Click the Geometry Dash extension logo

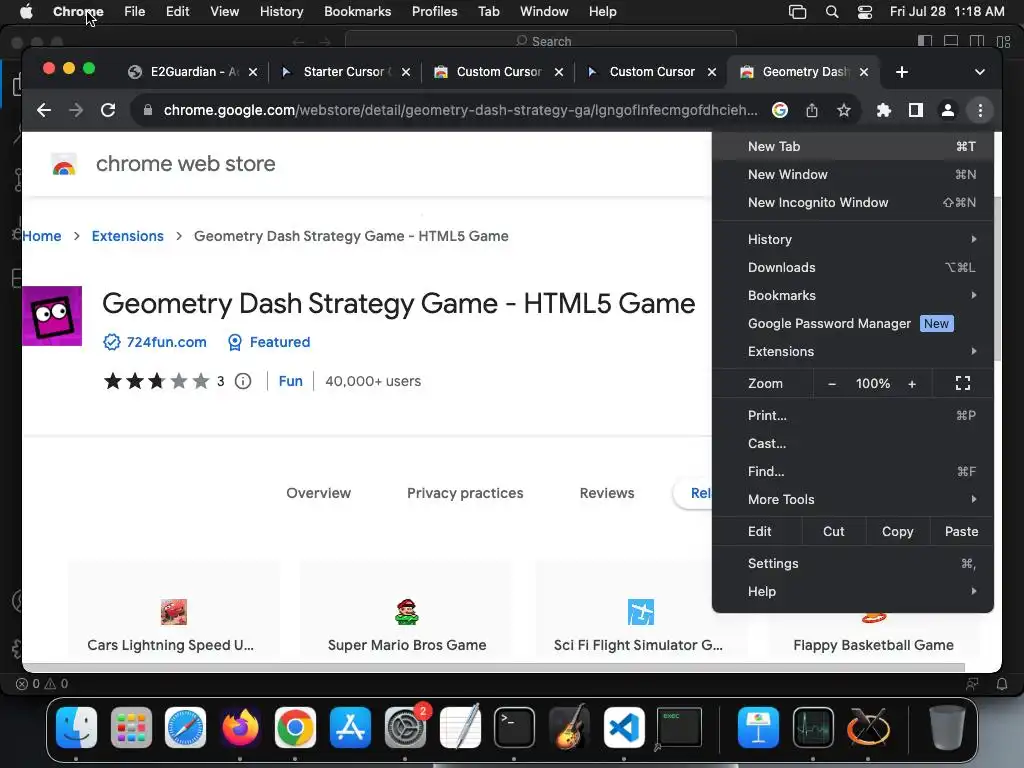pyautogui.click(x=52, y=316)
